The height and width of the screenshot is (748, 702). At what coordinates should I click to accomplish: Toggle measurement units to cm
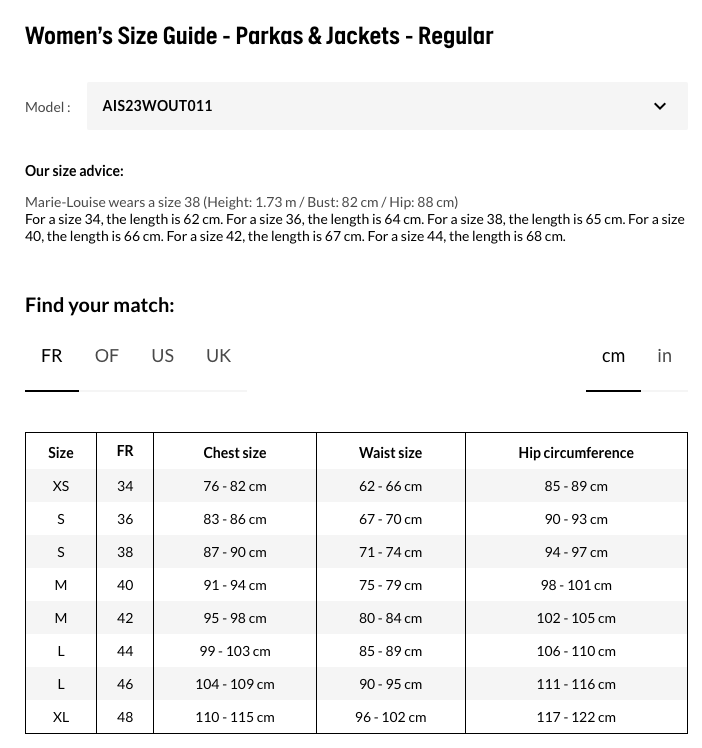[x=613, y=356]
